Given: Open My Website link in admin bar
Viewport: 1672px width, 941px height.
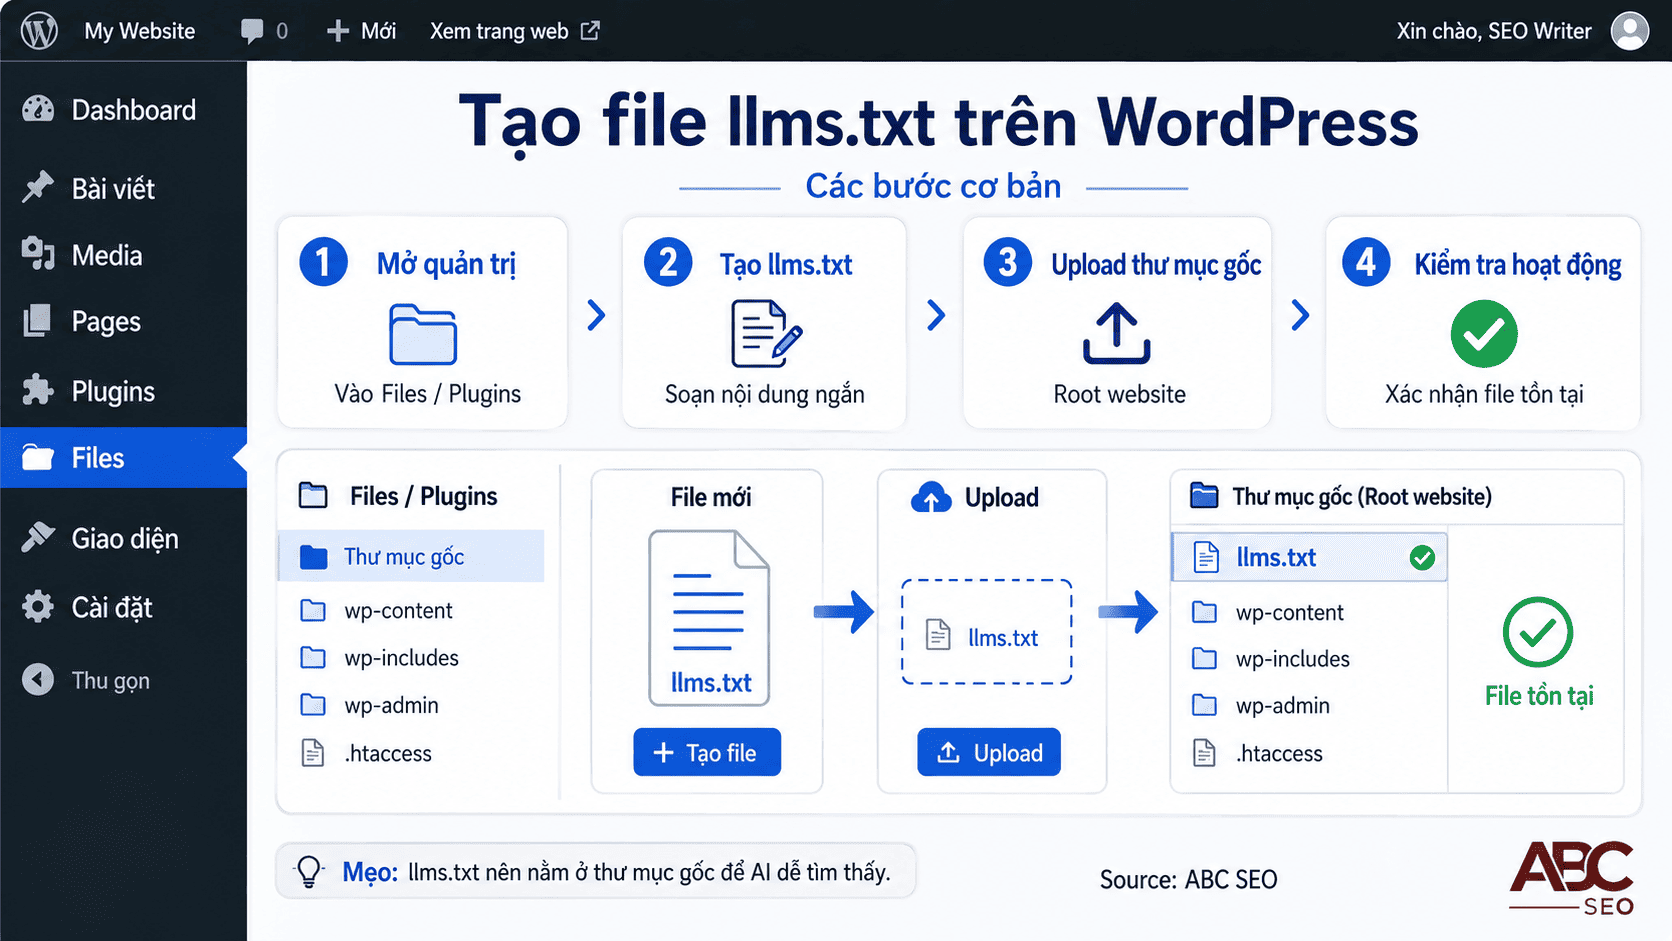Looking at the screenshot, I should click(140, 31).
